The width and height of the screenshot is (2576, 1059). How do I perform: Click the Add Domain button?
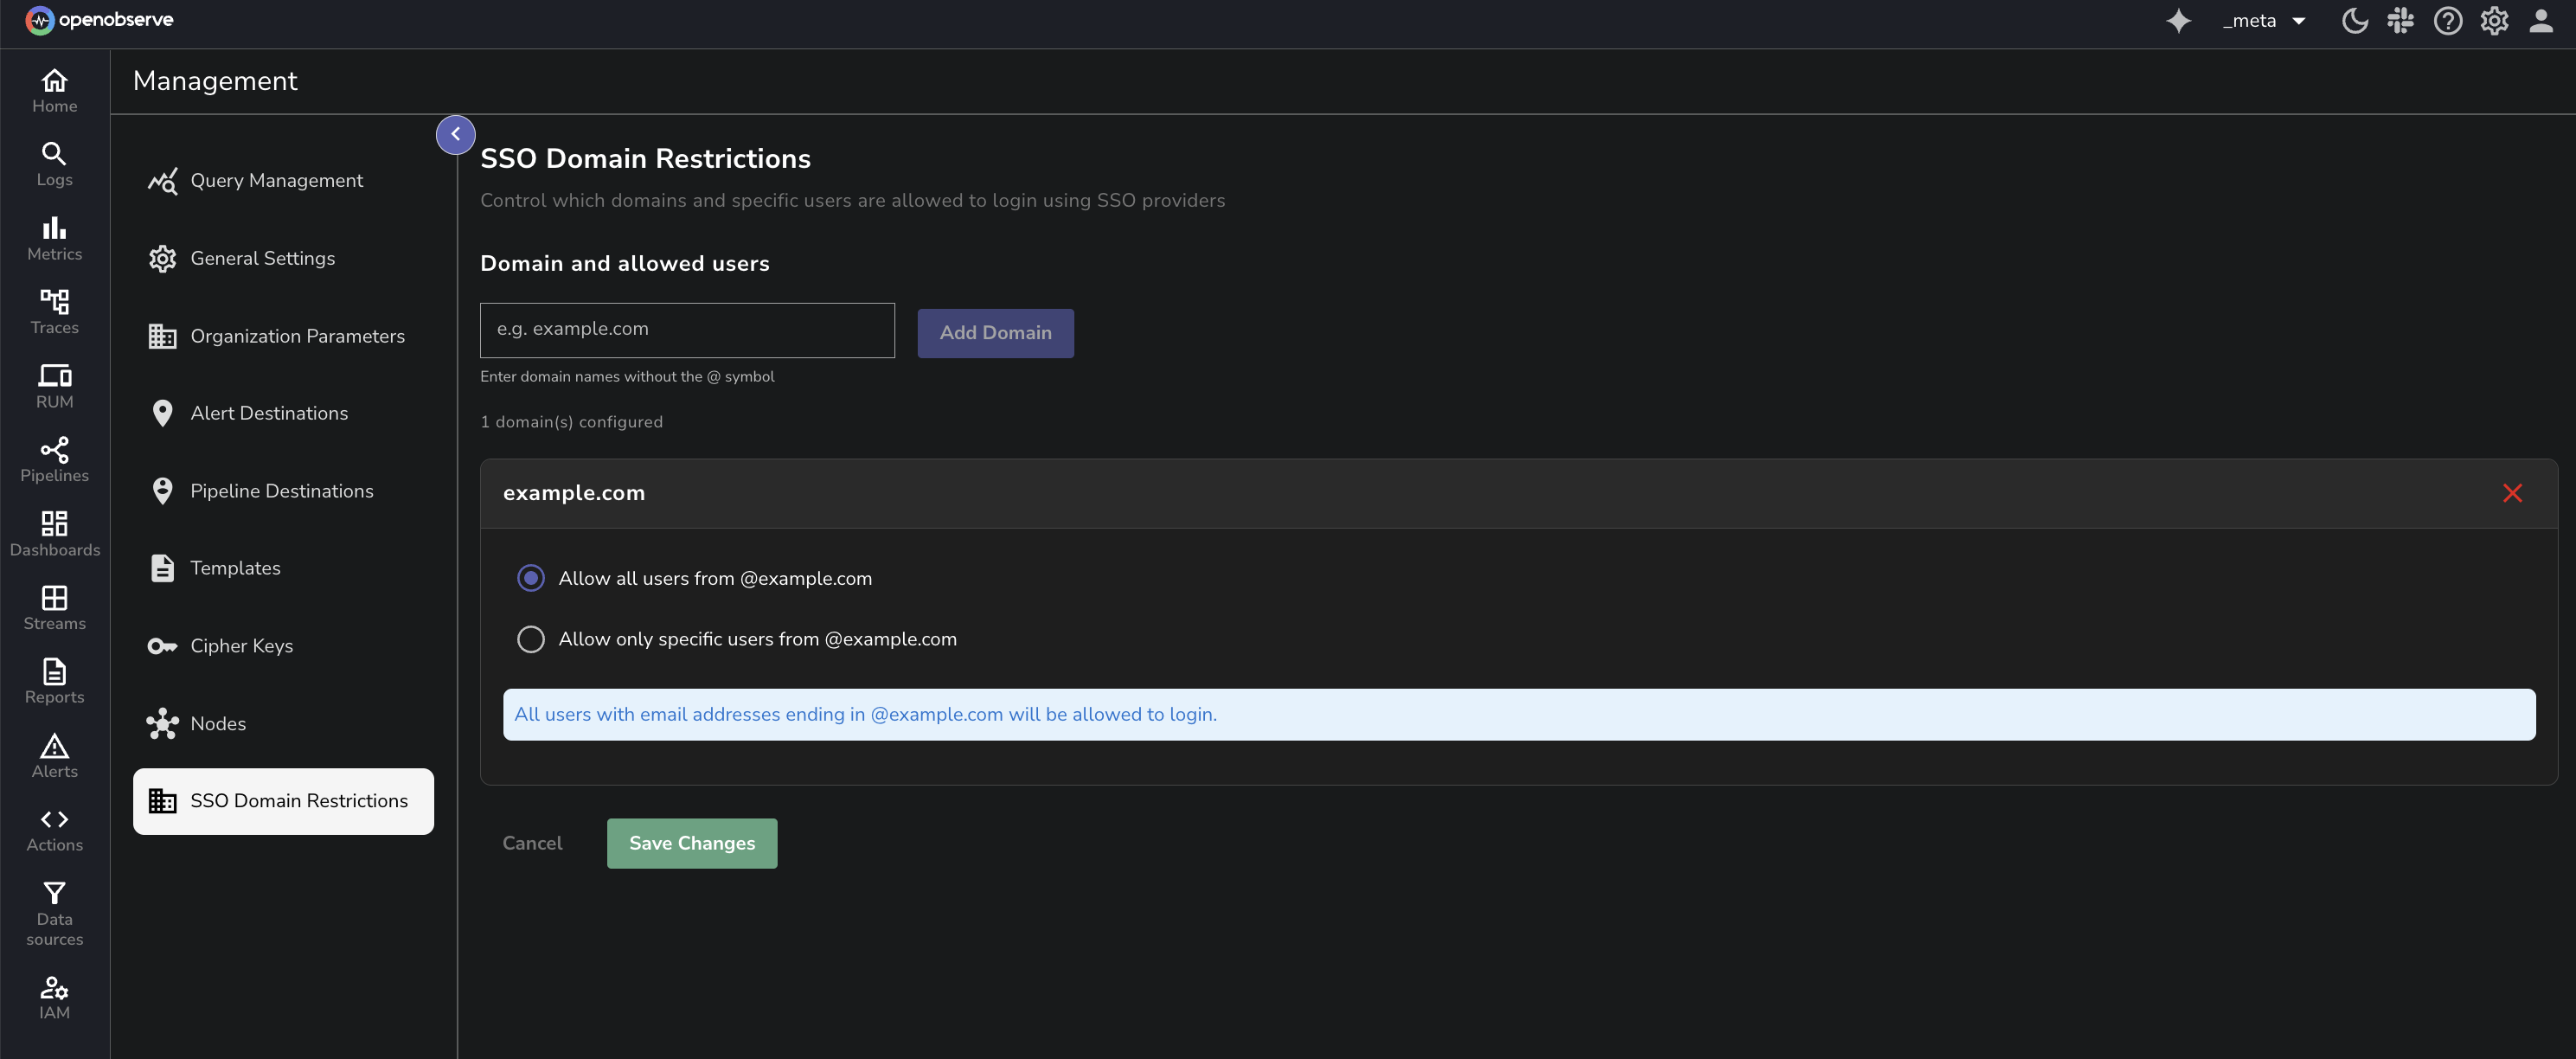995,332
